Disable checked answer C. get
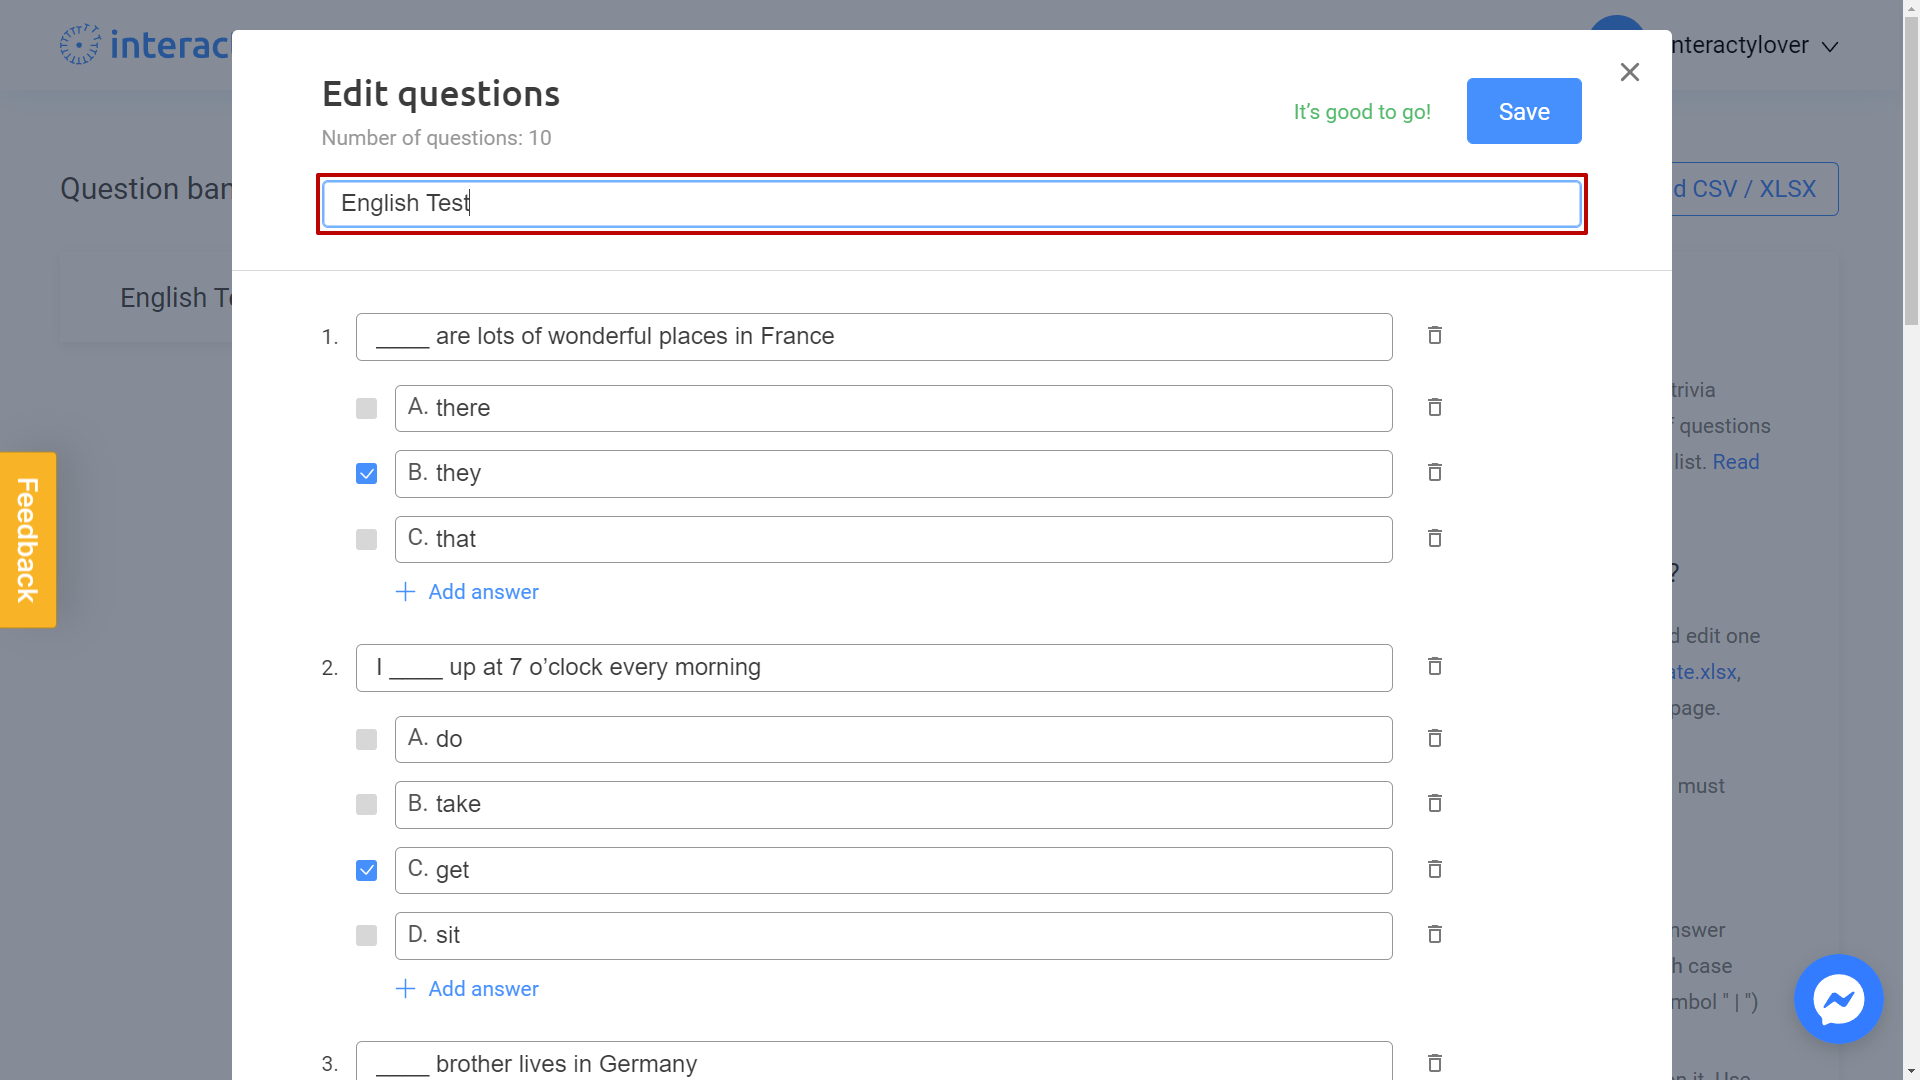The height and width of the screenshot is (1080, 1920). click(x=367, y=869)
